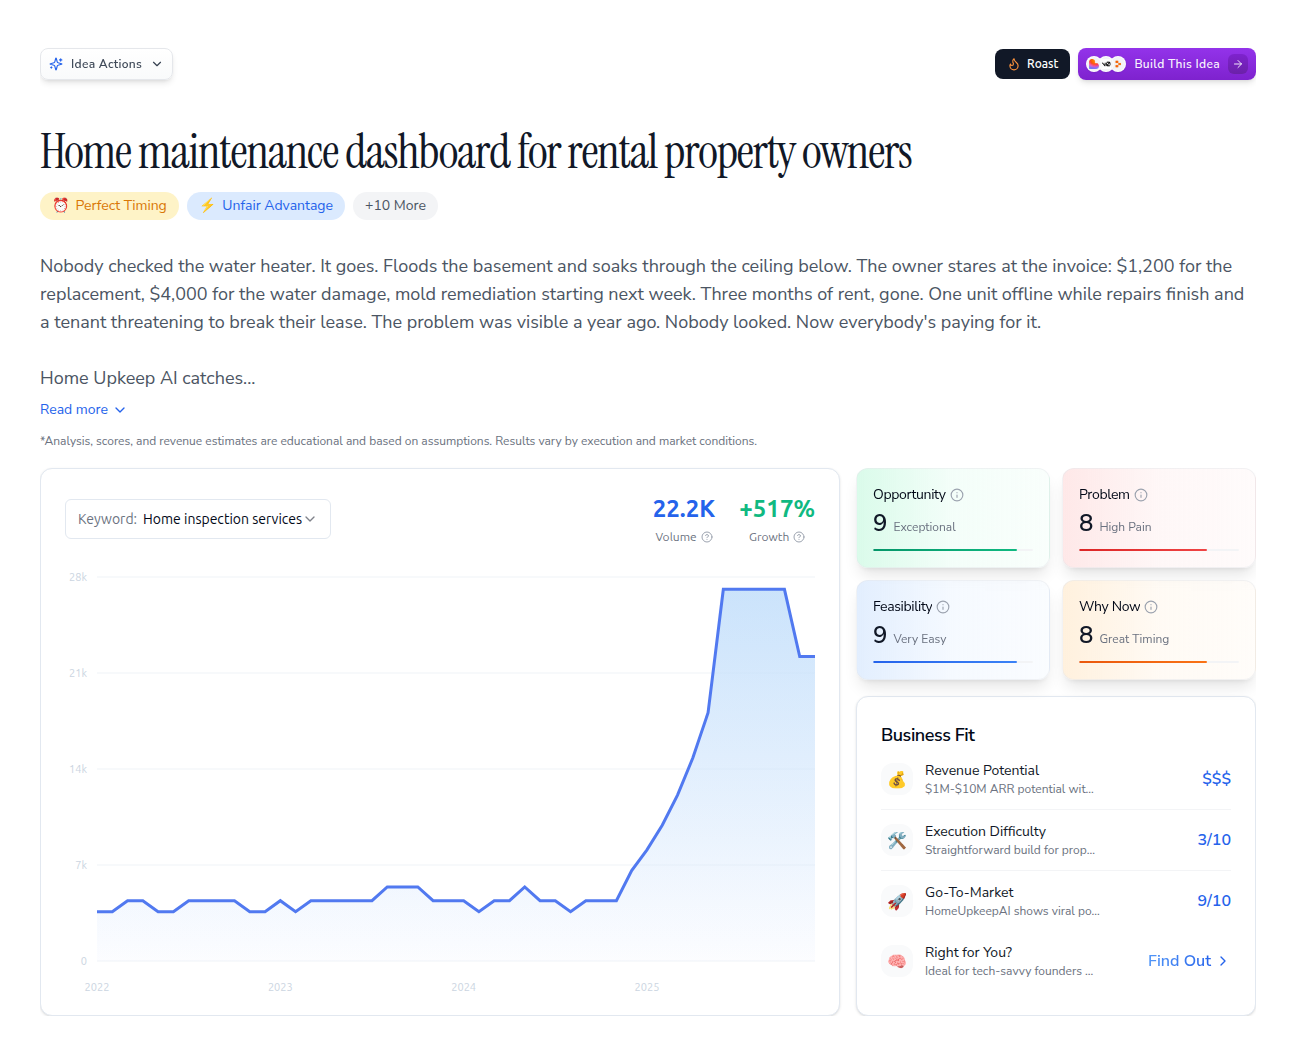Click the arrow icon on Build This Idea

coord(1238,64)
